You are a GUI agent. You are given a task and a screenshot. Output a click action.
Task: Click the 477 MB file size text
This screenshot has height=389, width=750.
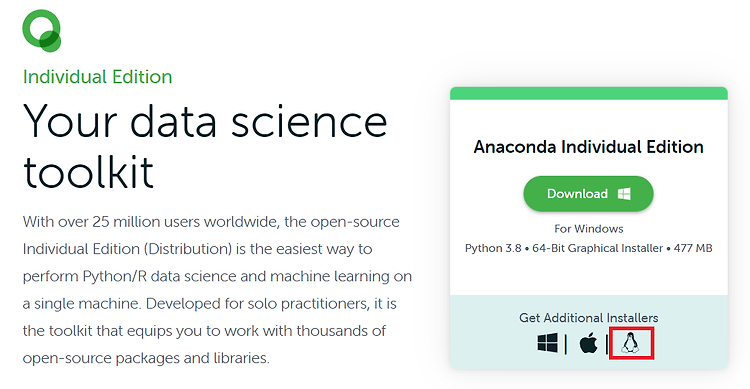(693, 248)
